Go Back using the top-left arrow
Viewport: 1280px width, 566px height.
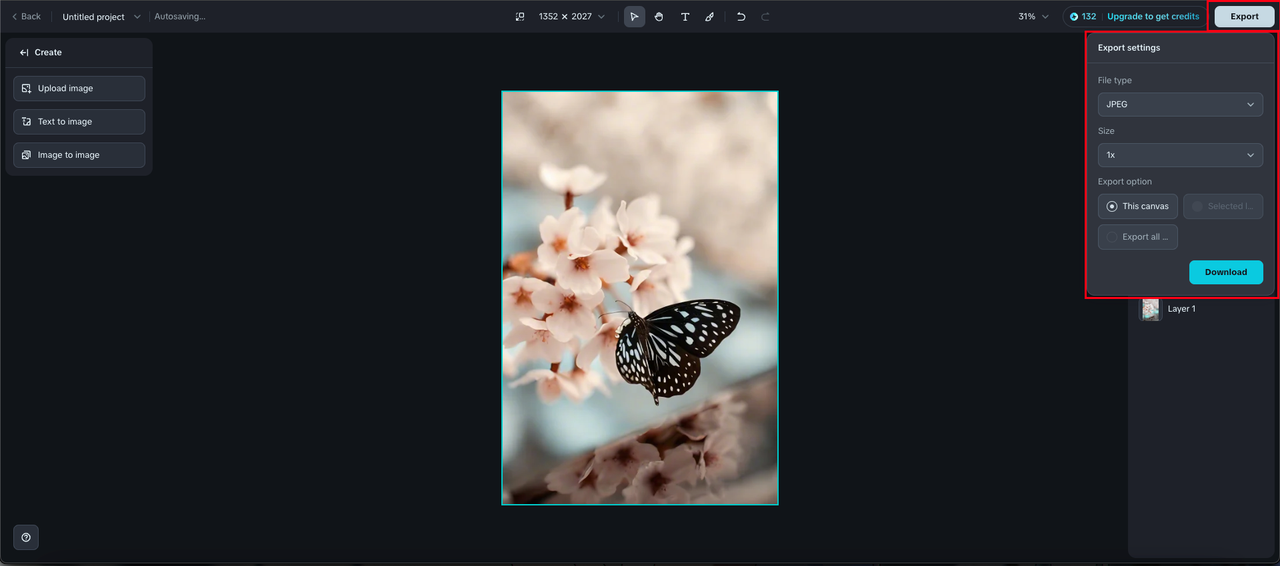[x=26, y=17]
